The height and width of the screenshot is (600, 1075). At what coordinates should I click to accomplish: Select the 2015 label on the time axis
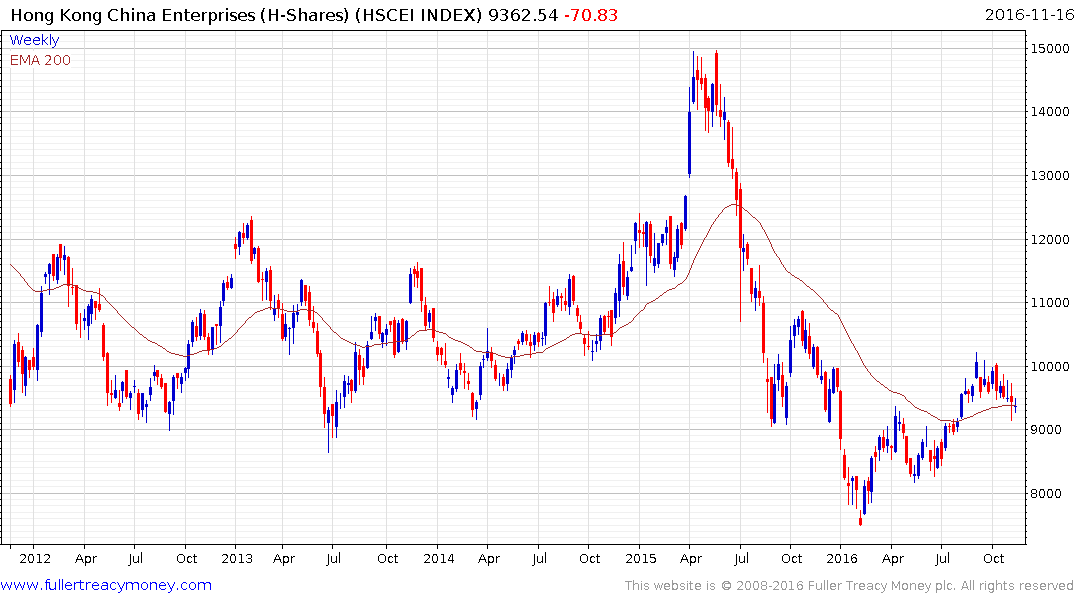point(640,558)
